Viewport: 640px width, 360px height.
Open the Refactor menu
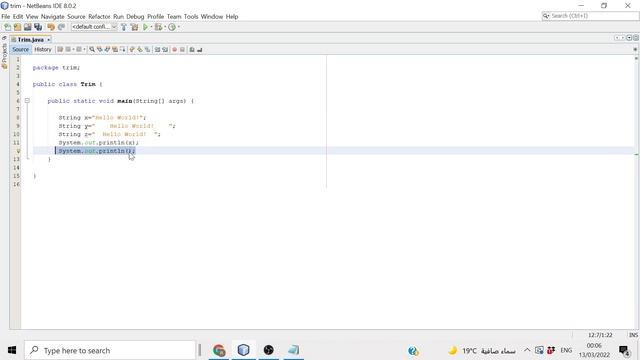tap(99, 16)
